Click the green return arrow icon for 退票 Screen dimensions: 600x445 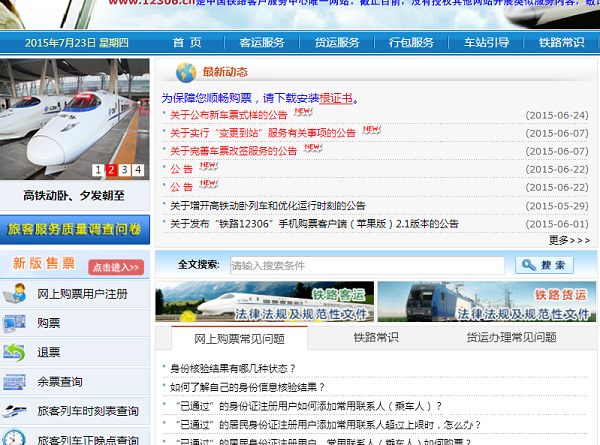[x=15, y=352]
